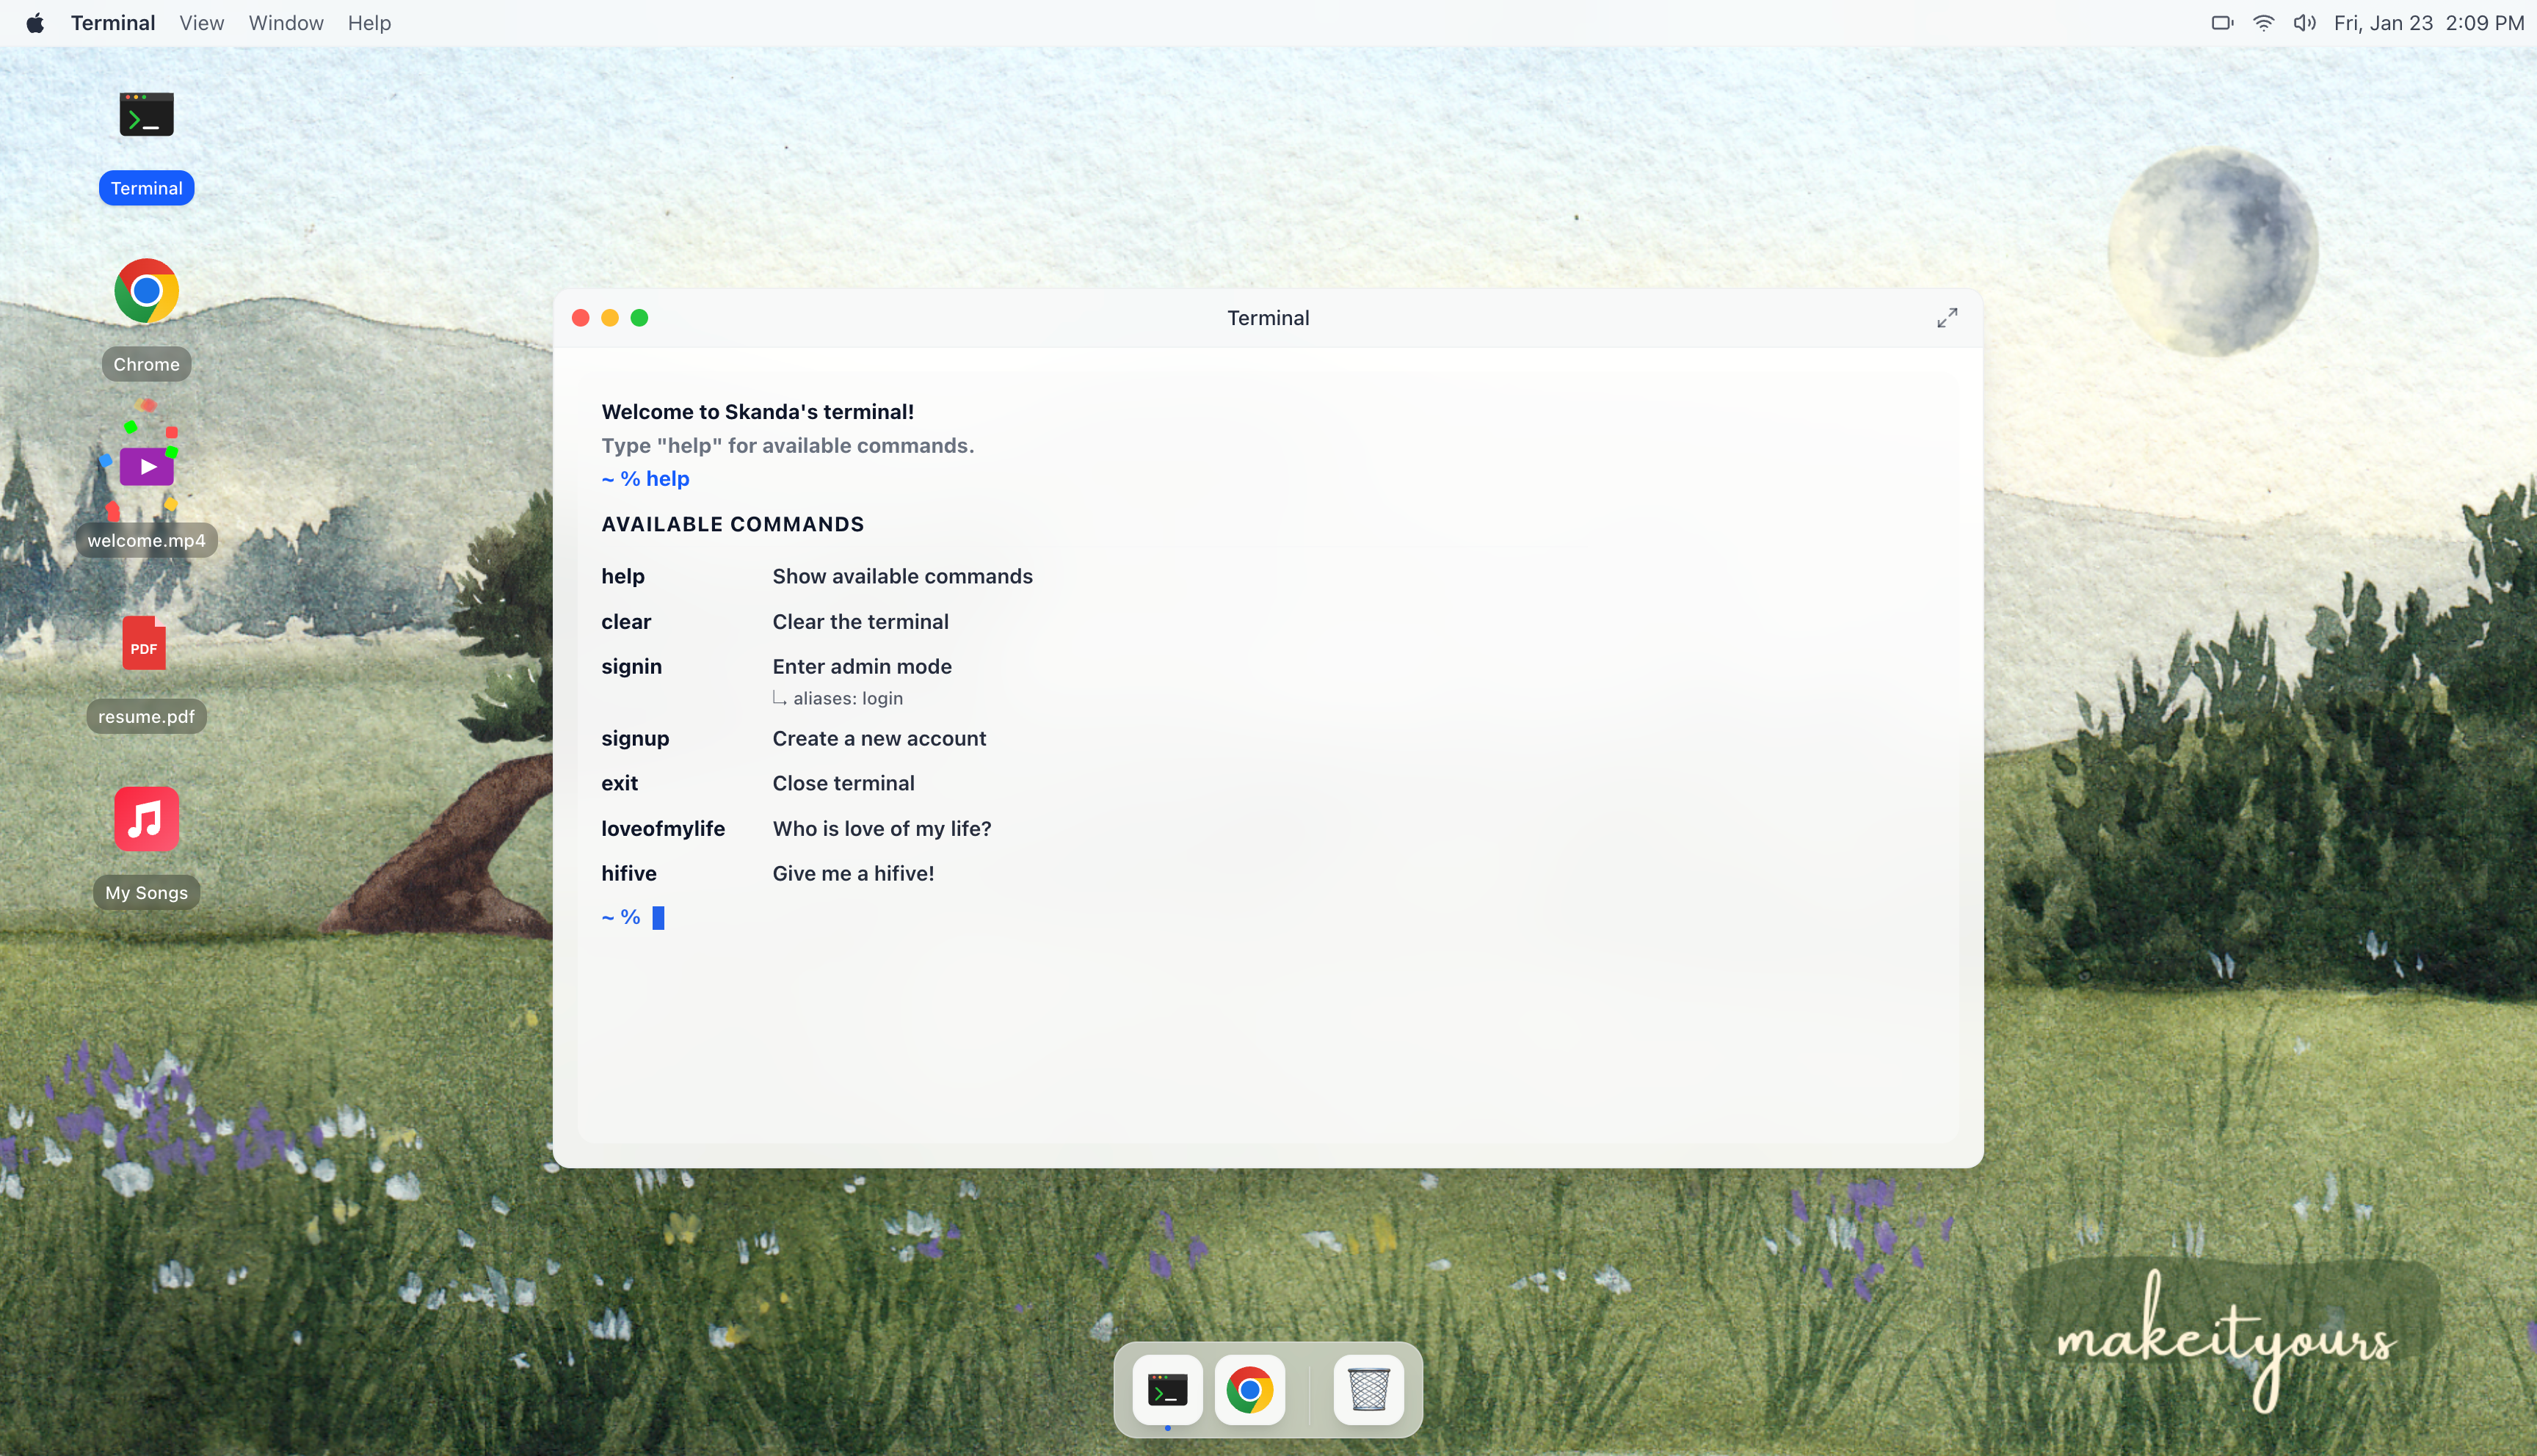Image resolution: width=2537 pixels, height=1456 pixels.
Task: Click the volume icon in menu bar
Action: click(2304, 23)
